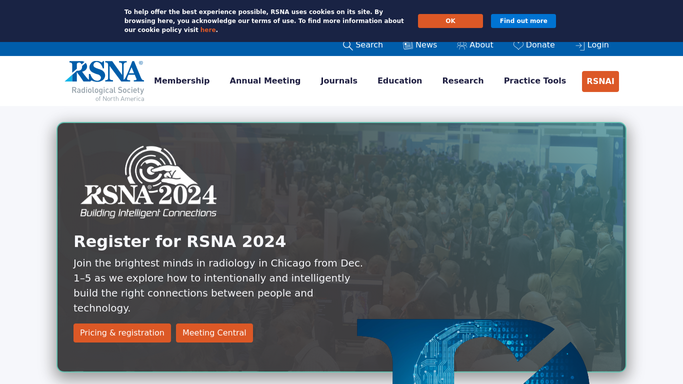Click the Find out more button
Viewport: 683px width, 384px height.
tap(523, 21)
